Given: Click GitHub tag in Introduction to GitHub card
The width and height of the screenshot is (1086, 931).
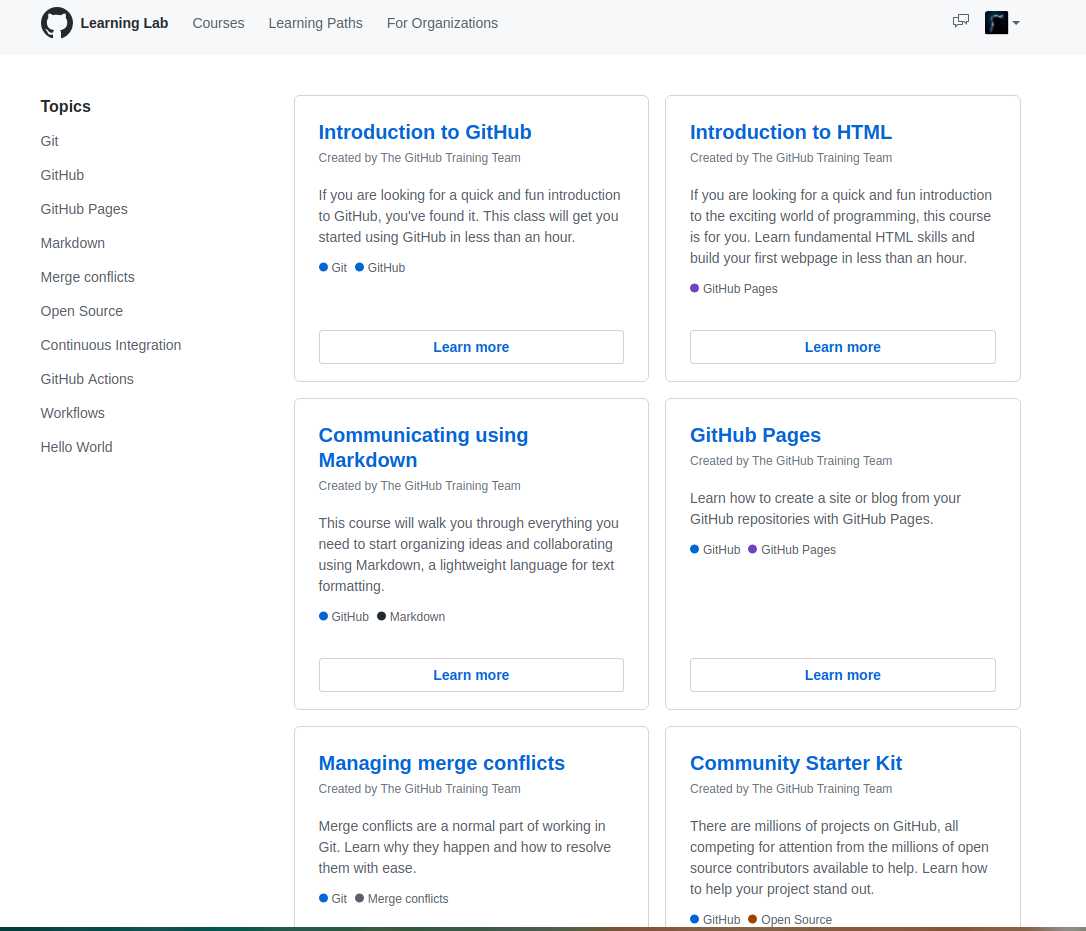Looking at the screenshot, I should [x=380, y=267].
